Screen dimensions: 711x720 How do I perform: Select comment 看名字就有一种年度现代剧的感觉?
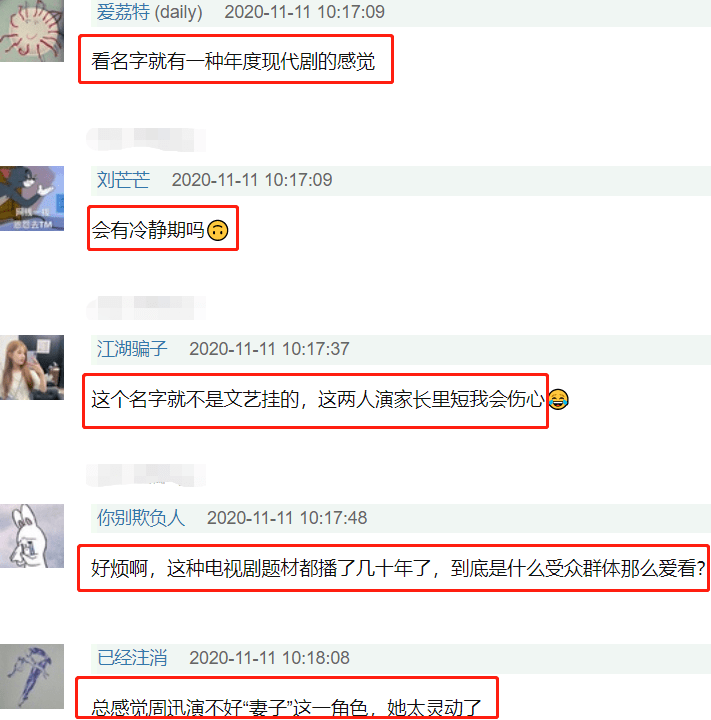coord(233,62)
